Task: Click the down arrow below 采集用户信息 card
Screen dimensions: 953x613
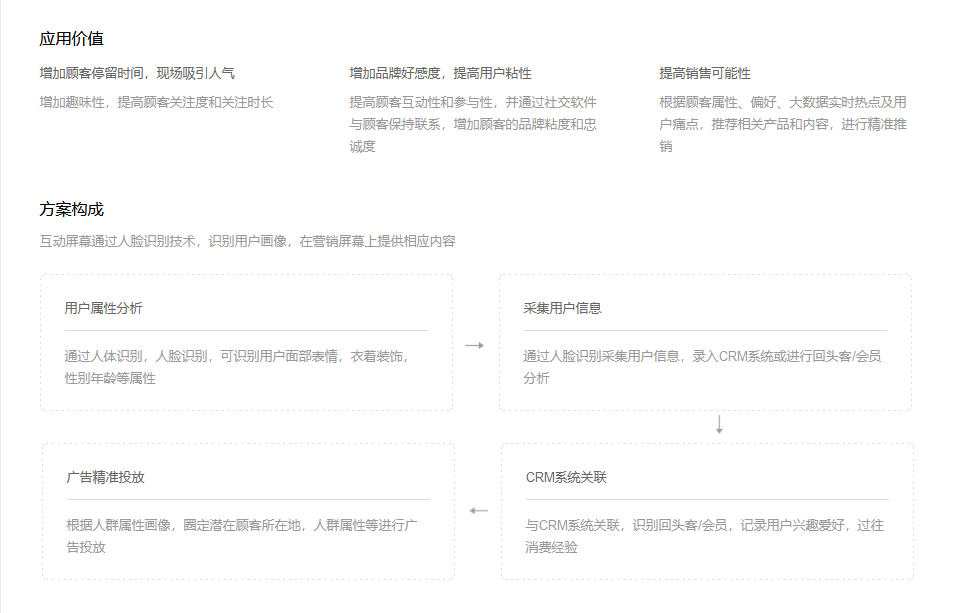Action: pos(719,425)
